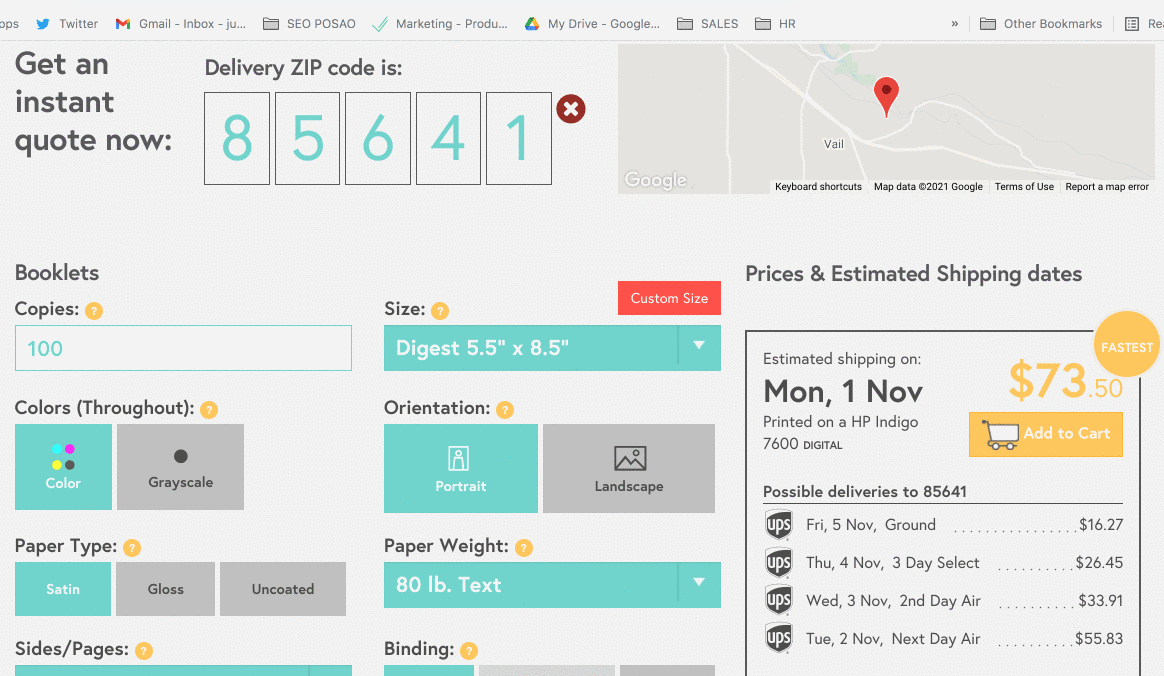Select UPS 3 Day Select delivery

coord(944,562)
